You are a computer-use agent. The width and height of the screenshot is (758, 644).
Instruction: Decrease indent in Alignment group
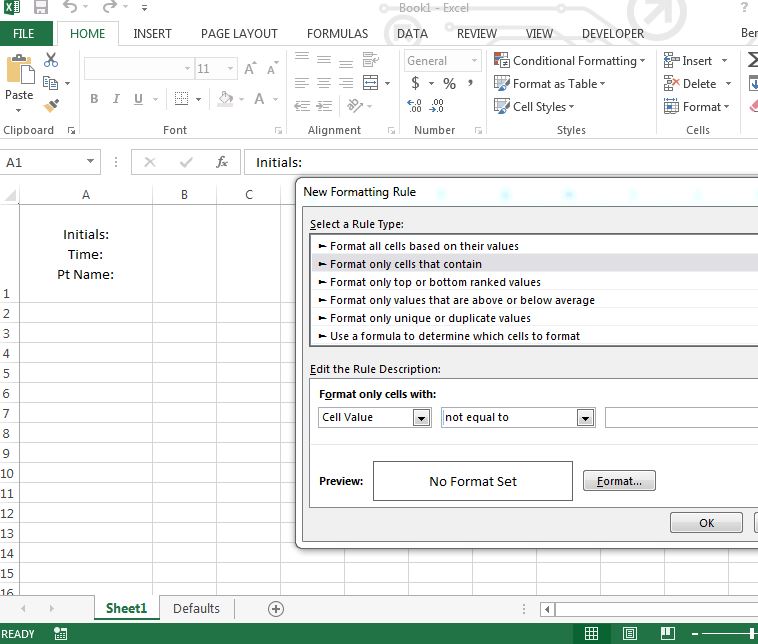302,106
